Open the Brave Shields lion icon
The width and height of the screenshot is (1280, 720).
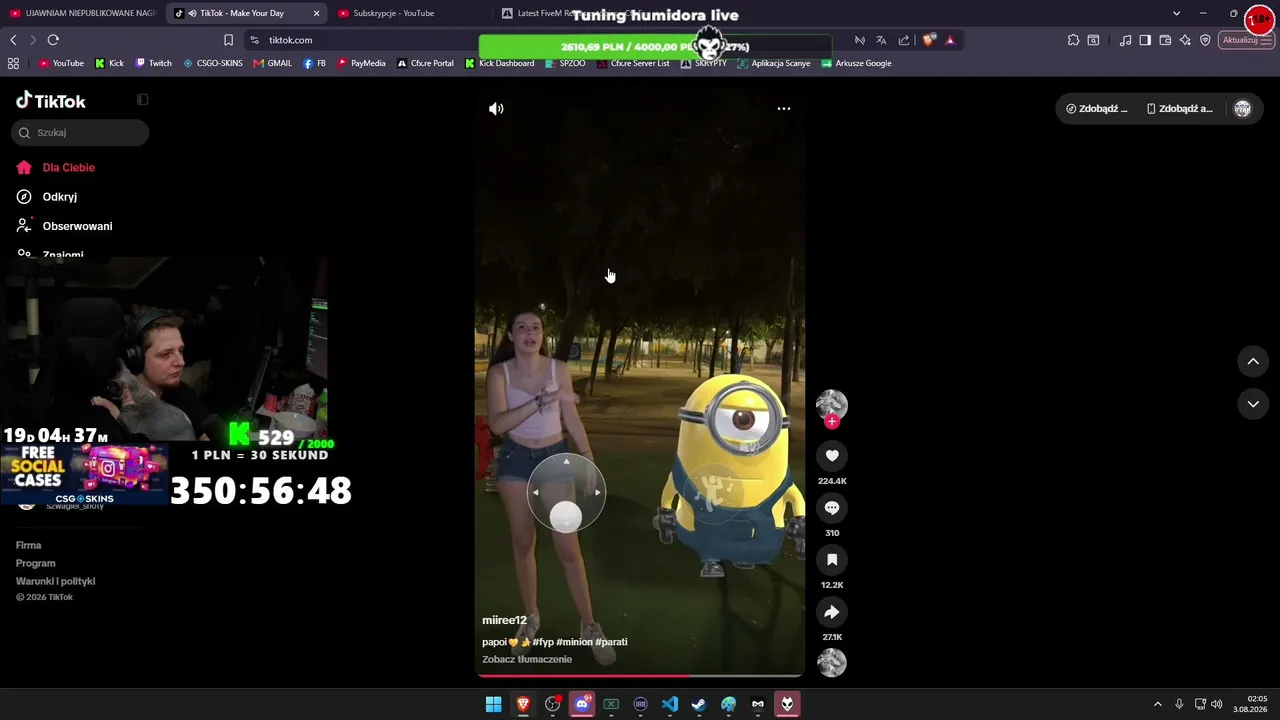[929, 40]
